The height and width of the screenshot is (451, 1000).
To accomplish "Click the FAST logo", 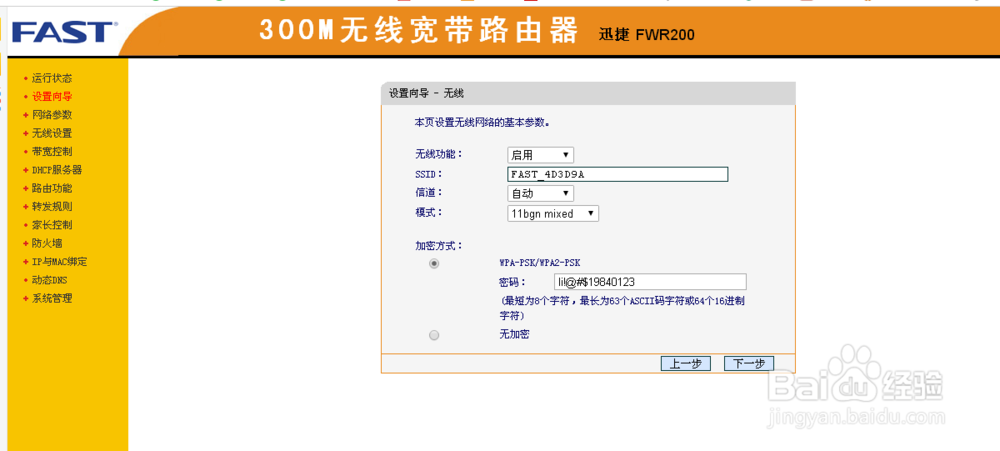I will 64,32.
